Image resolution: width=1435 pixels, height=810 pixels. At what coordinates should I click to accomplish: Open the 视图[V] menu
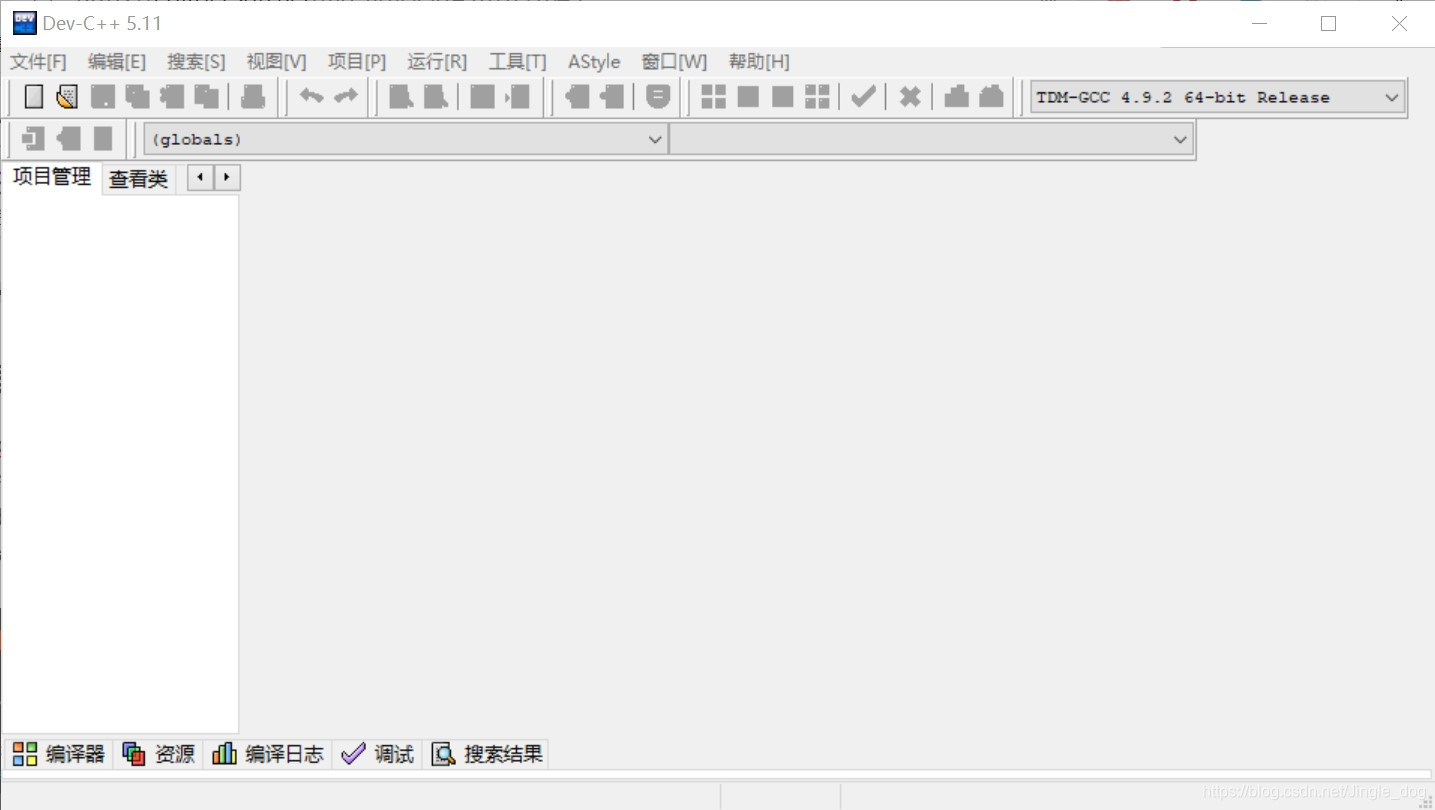coord(277,62)
